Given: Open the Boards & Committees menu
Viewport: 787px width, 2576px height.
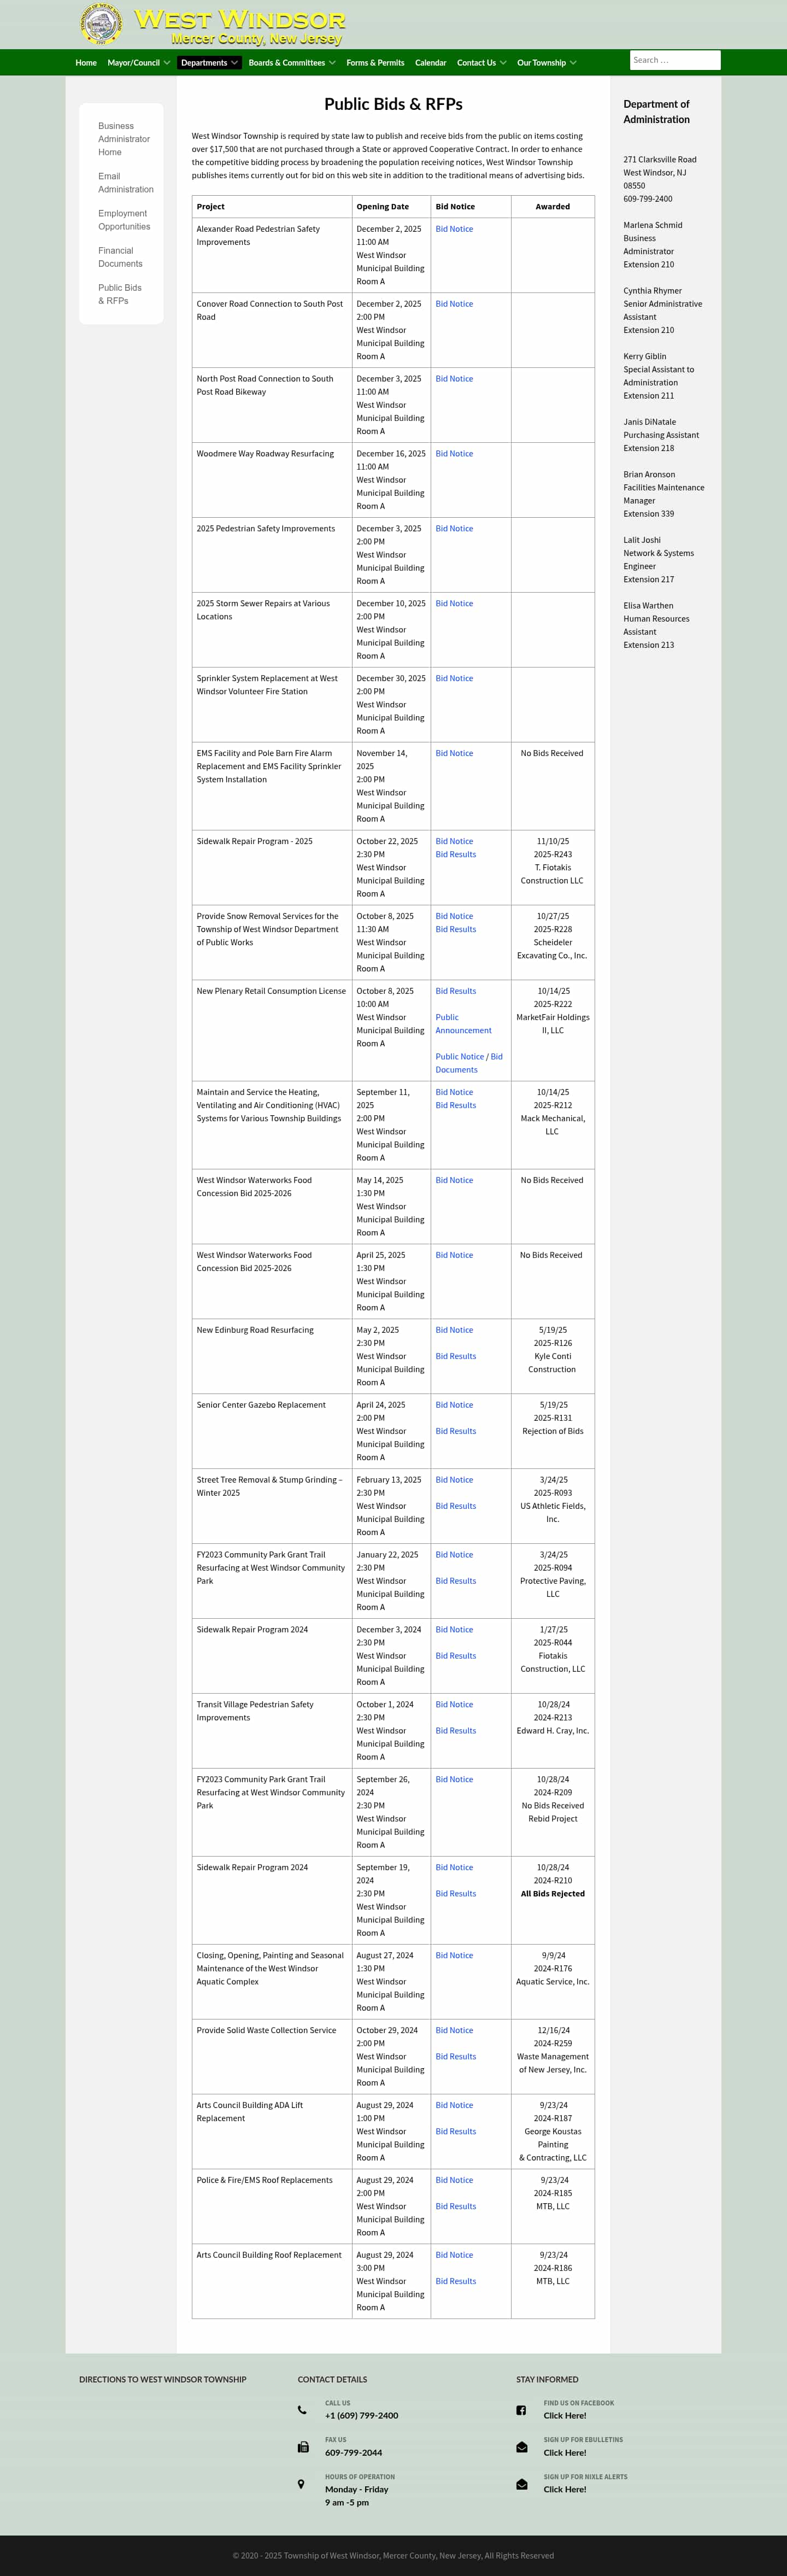Looking at the screenshot, I should pos(287,63).
